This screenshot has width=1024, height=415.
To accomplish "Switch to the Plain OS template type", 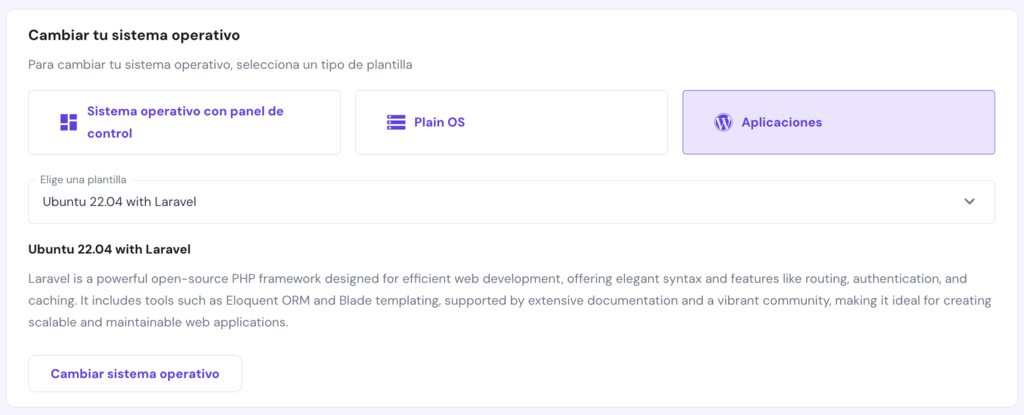I will [511, 122].
